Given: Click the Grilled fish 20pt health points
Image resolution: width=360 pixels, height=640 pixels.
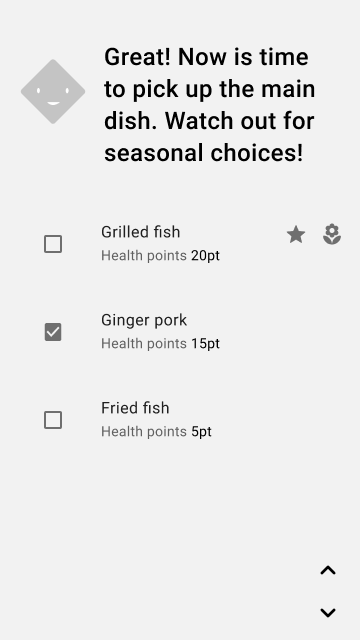Looking at the screenshot, I should [205, 256].
